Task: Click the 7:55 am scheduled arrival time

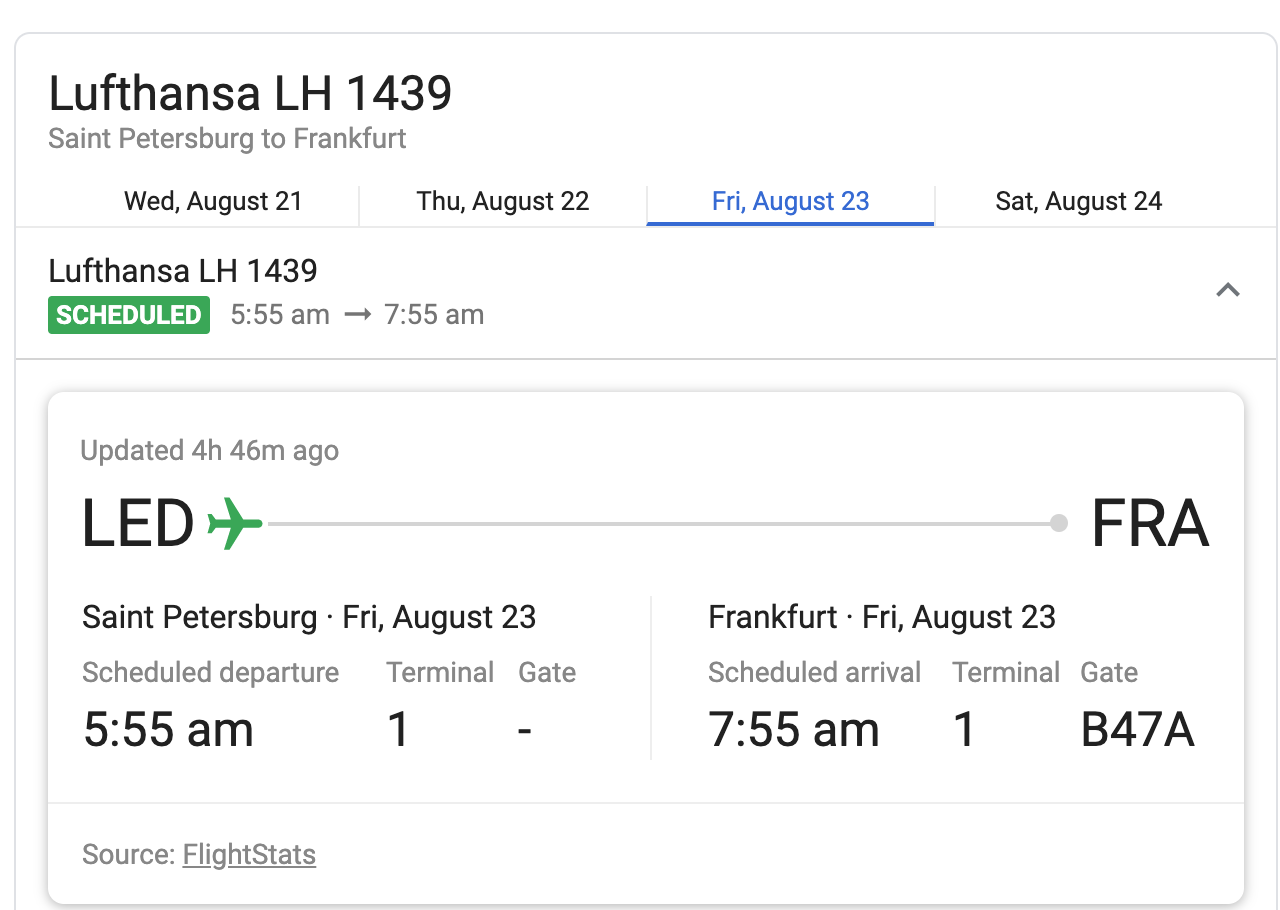Action: 793,730
